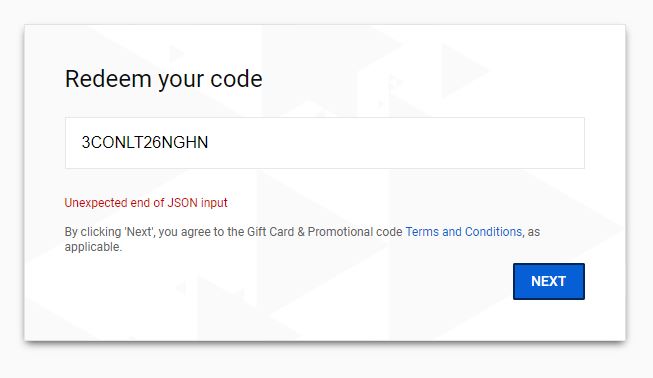653x378 pixels.
Task: Click the 'Redeem your code' heading
Action: pos(164,79)
